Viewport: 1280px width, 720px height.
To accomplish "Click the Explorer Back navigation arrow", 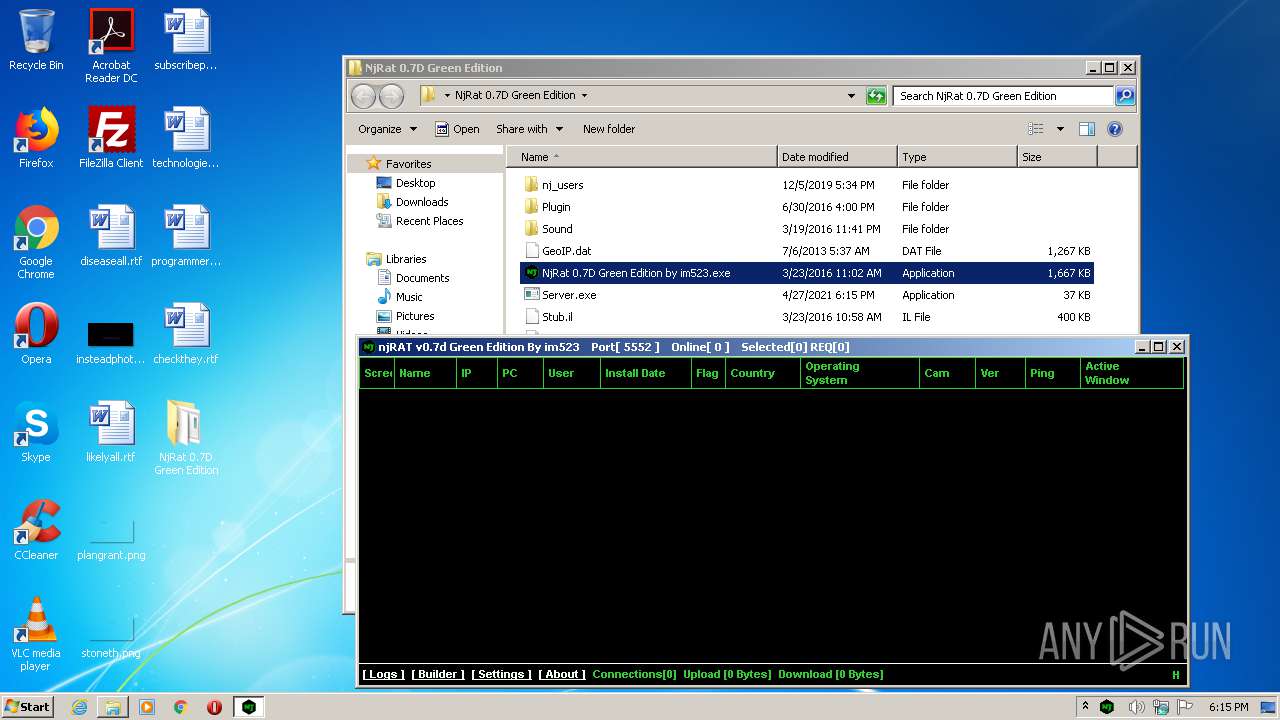I will click(363, 96).
